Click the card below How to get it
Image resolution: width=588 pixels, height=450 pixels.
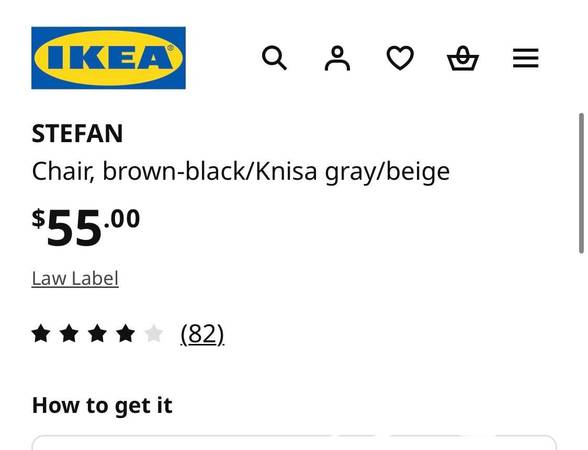coord(294,443)
